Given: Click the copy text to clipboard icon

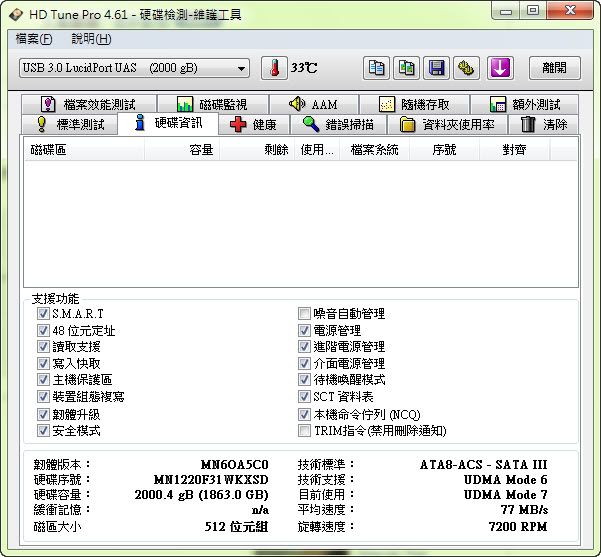Looking at the screenshot, I should click(x=376, y=68).
